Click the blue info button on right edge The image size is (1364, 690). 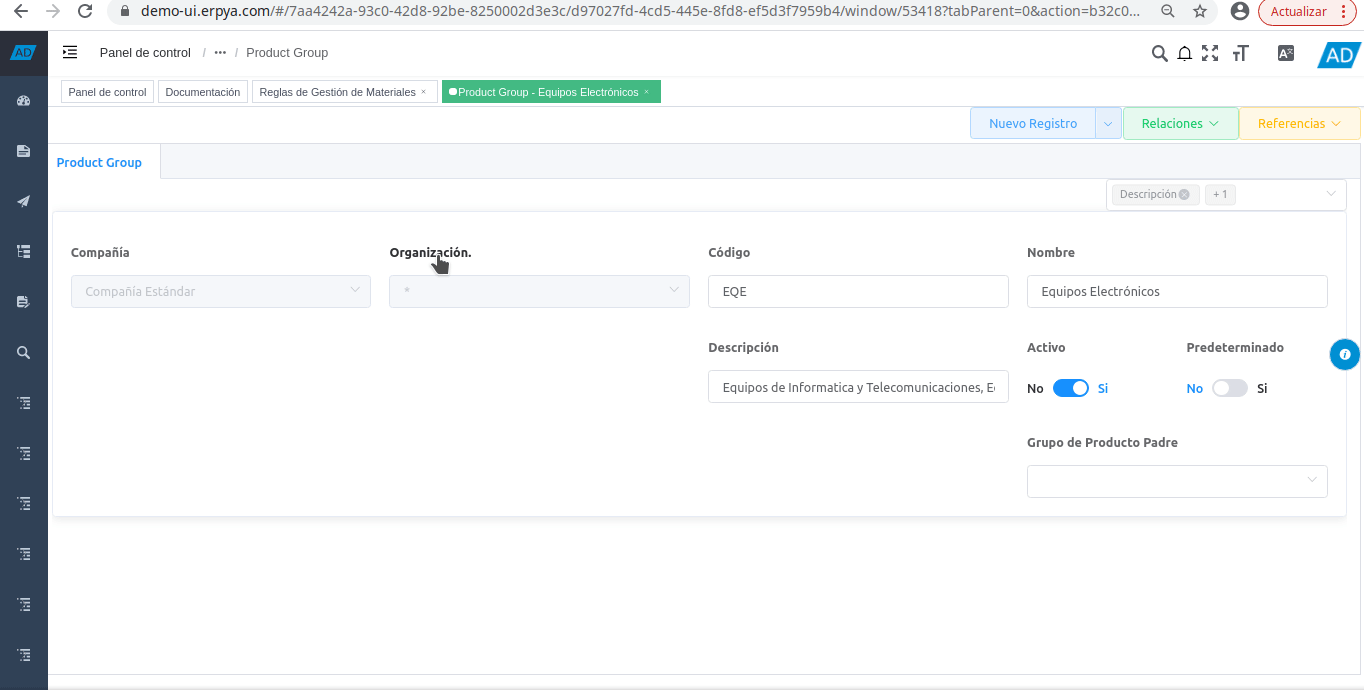1345,354
